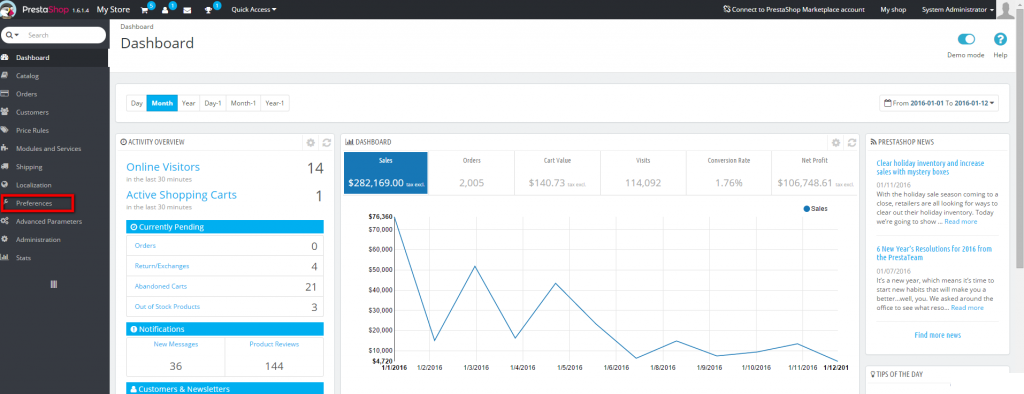
Task: Click Connect to PrestaShop Marketplace account
Action: pos(794,10)
